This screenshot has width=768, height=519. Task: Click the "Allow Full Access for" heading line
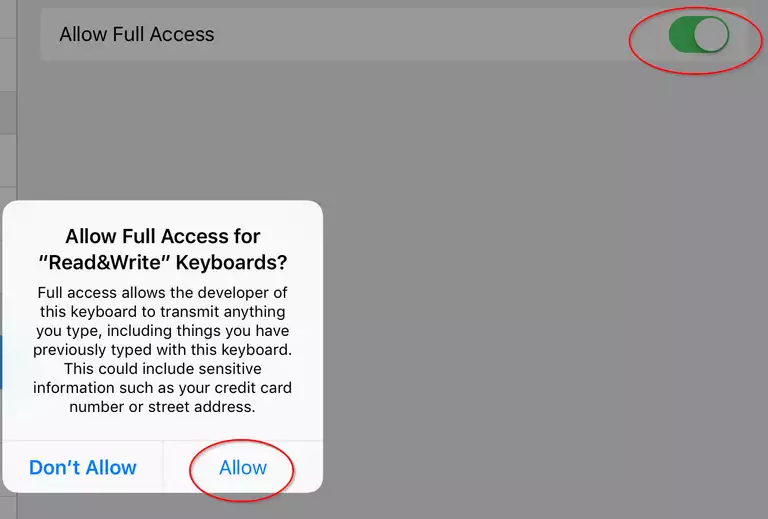coord(163,236)
